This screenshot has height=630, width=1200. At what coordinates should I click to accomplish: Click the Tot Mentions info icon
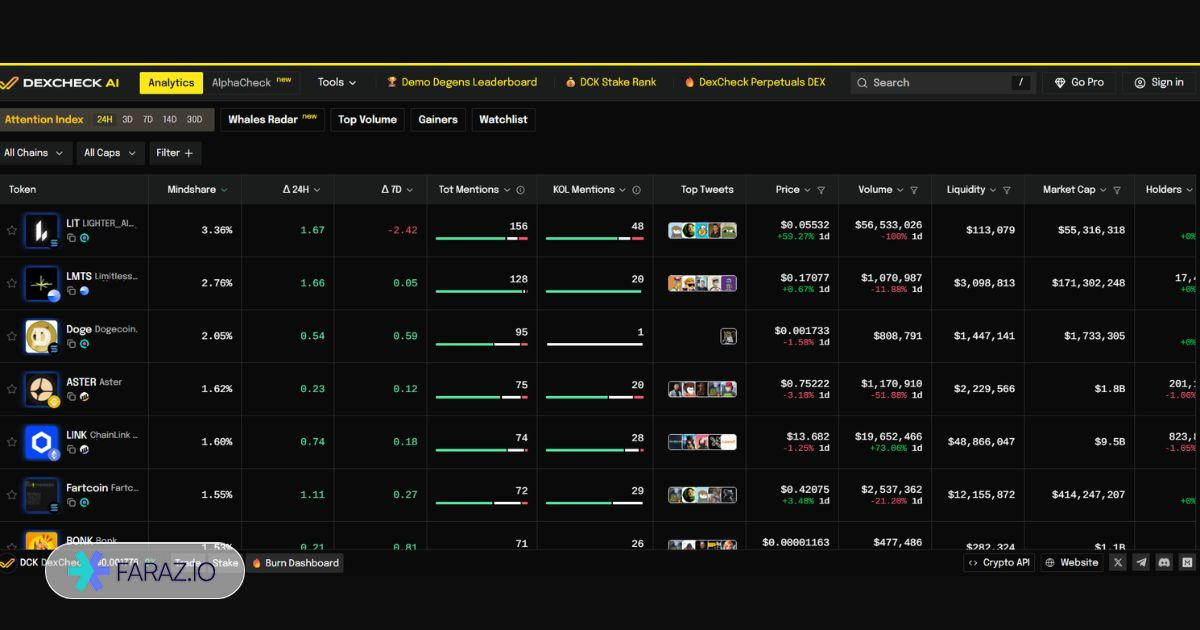pyautogui.click(x=520, y=190)
